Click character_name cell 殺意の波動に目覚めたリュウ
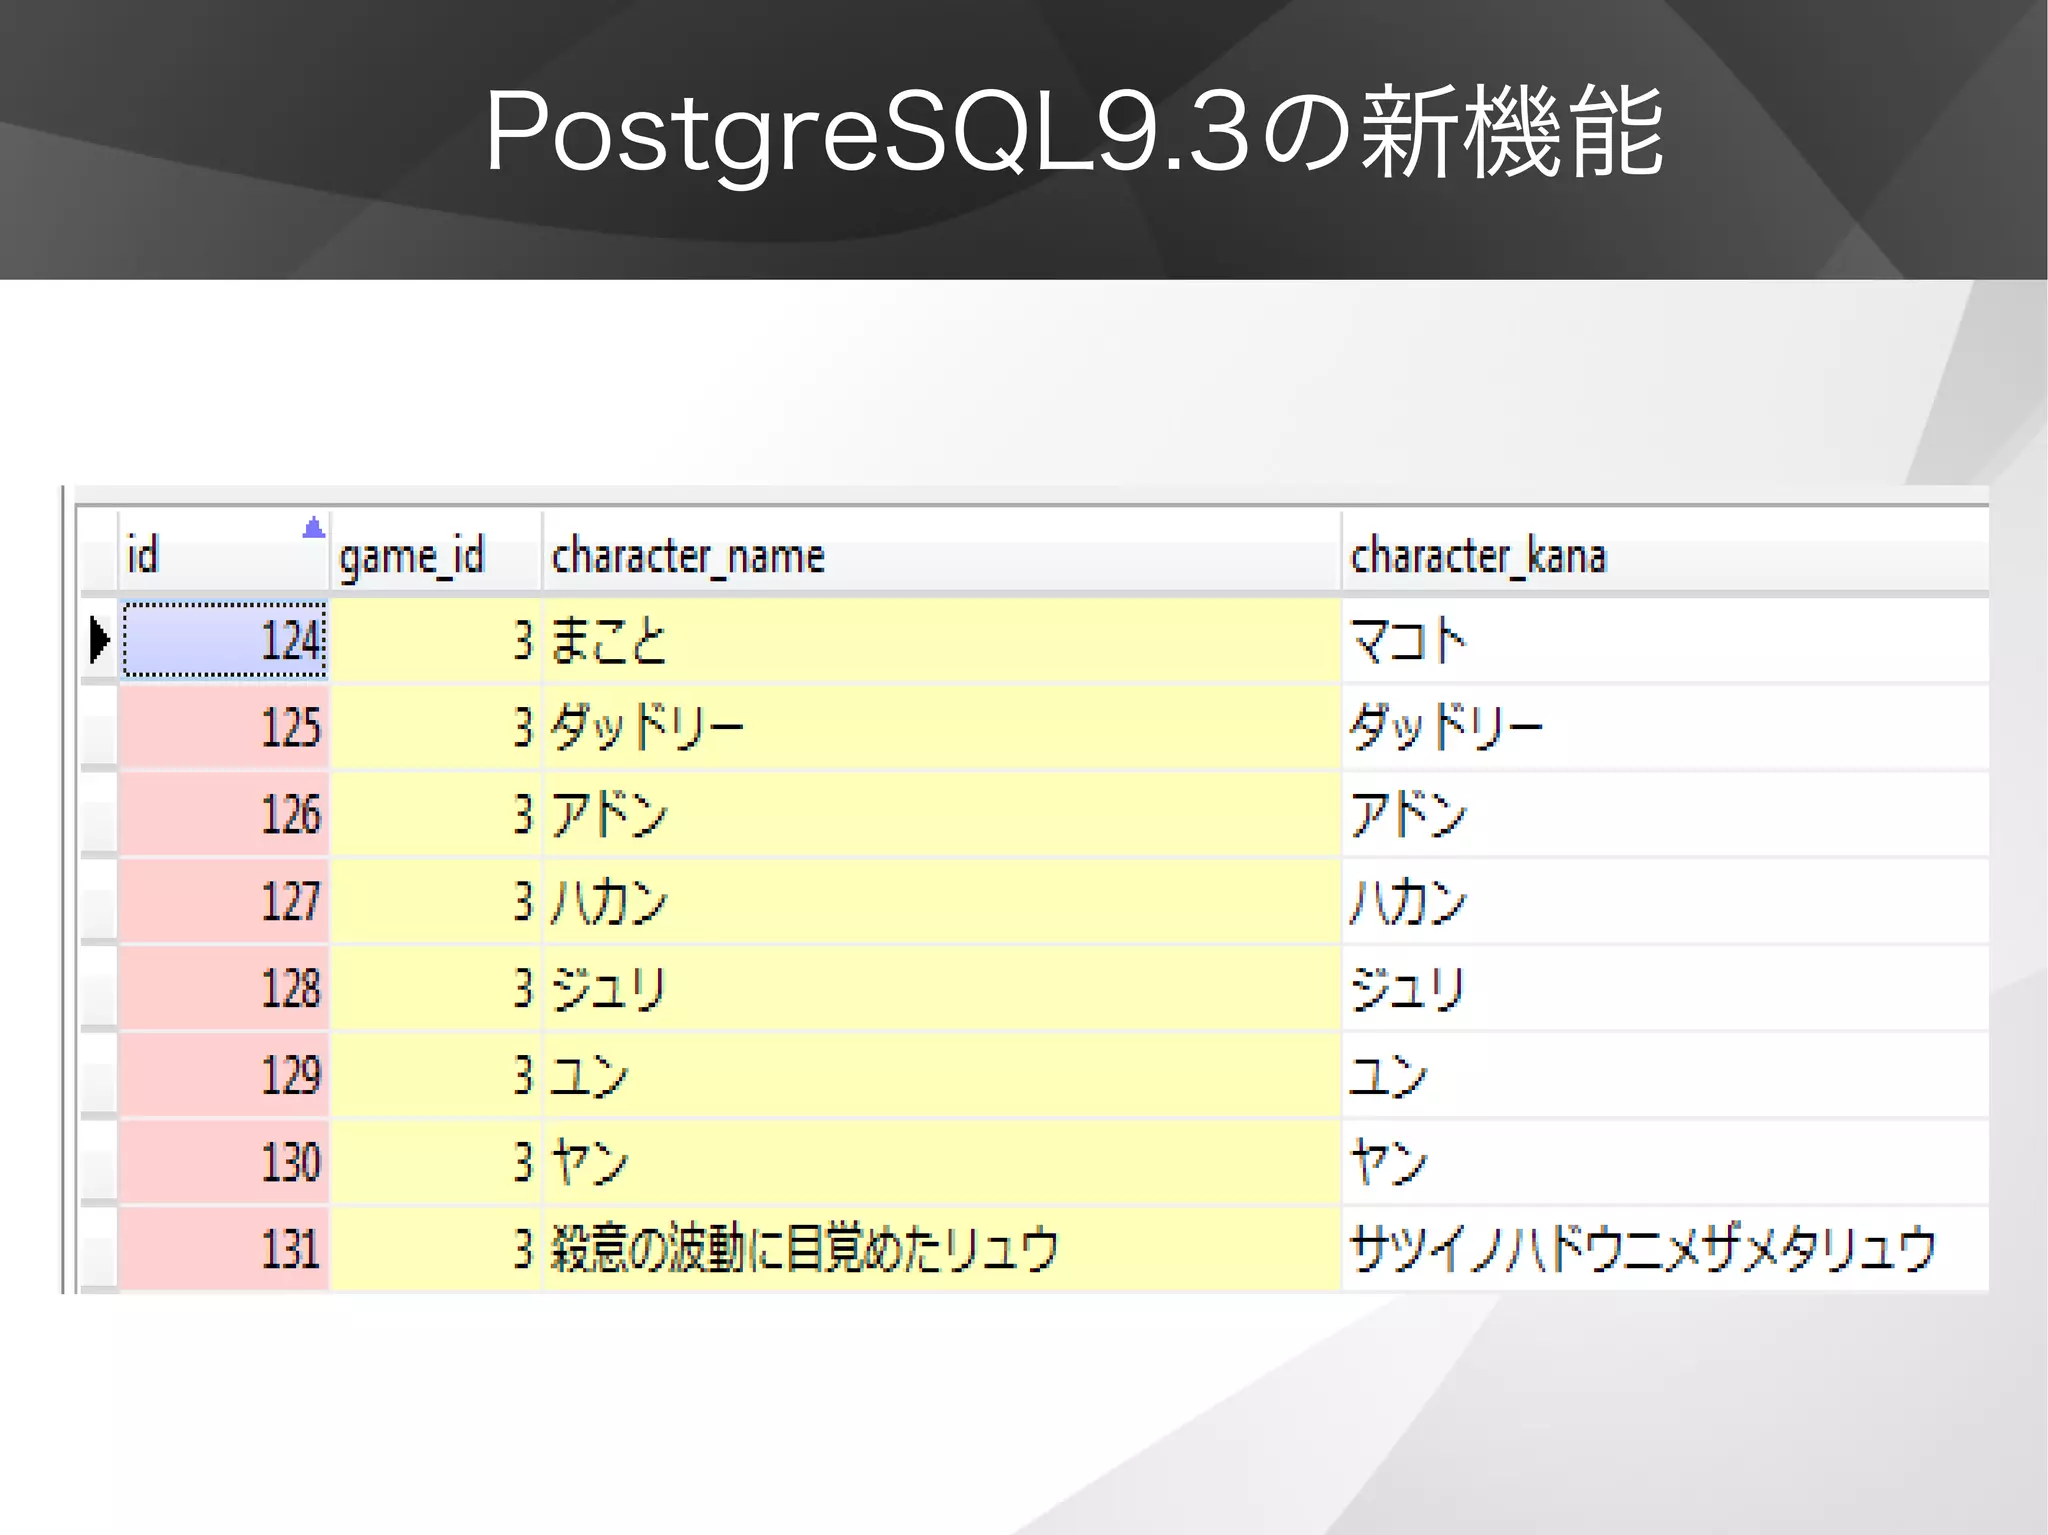 tap(941, 1249)
